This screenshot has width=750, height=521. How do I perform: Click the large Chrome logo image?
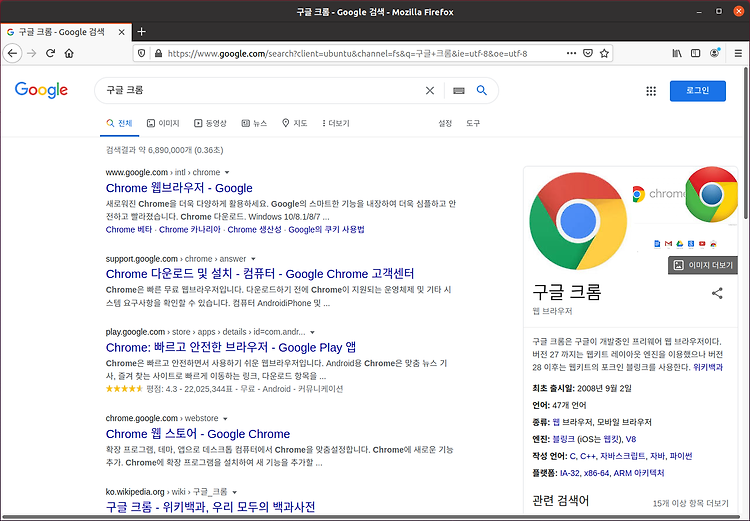click(578, 222)
